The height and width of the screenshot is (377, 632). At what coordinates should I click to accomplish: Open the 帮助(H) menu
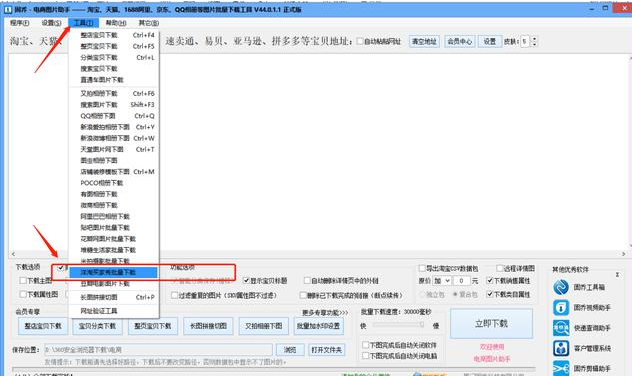point(116,23)
